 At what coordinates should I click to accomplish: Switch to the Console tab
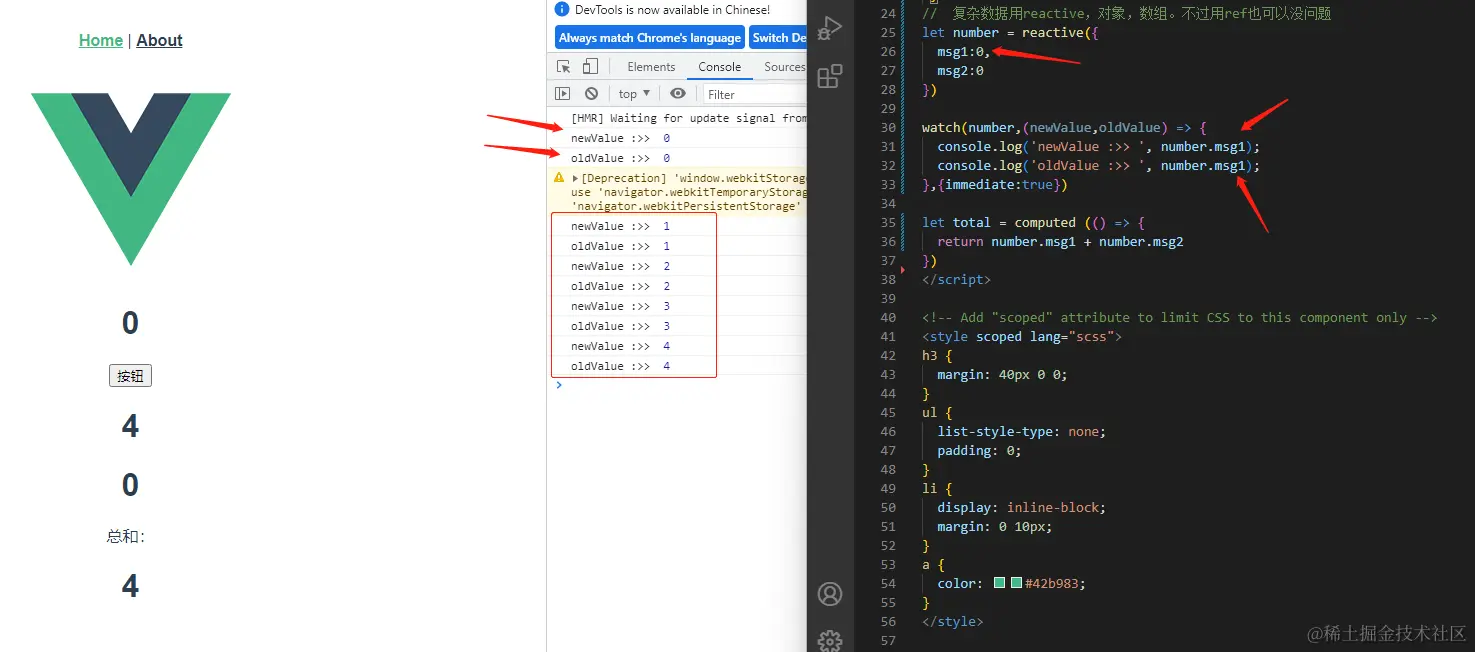coord(720,67)
